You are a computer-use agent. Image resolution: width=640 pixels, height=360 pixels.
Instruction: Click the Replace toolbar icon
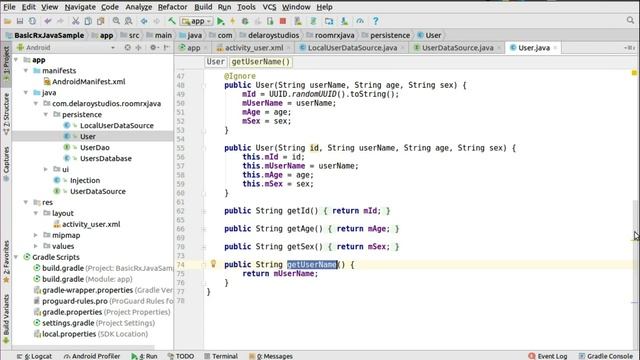(x=129, y=21)
